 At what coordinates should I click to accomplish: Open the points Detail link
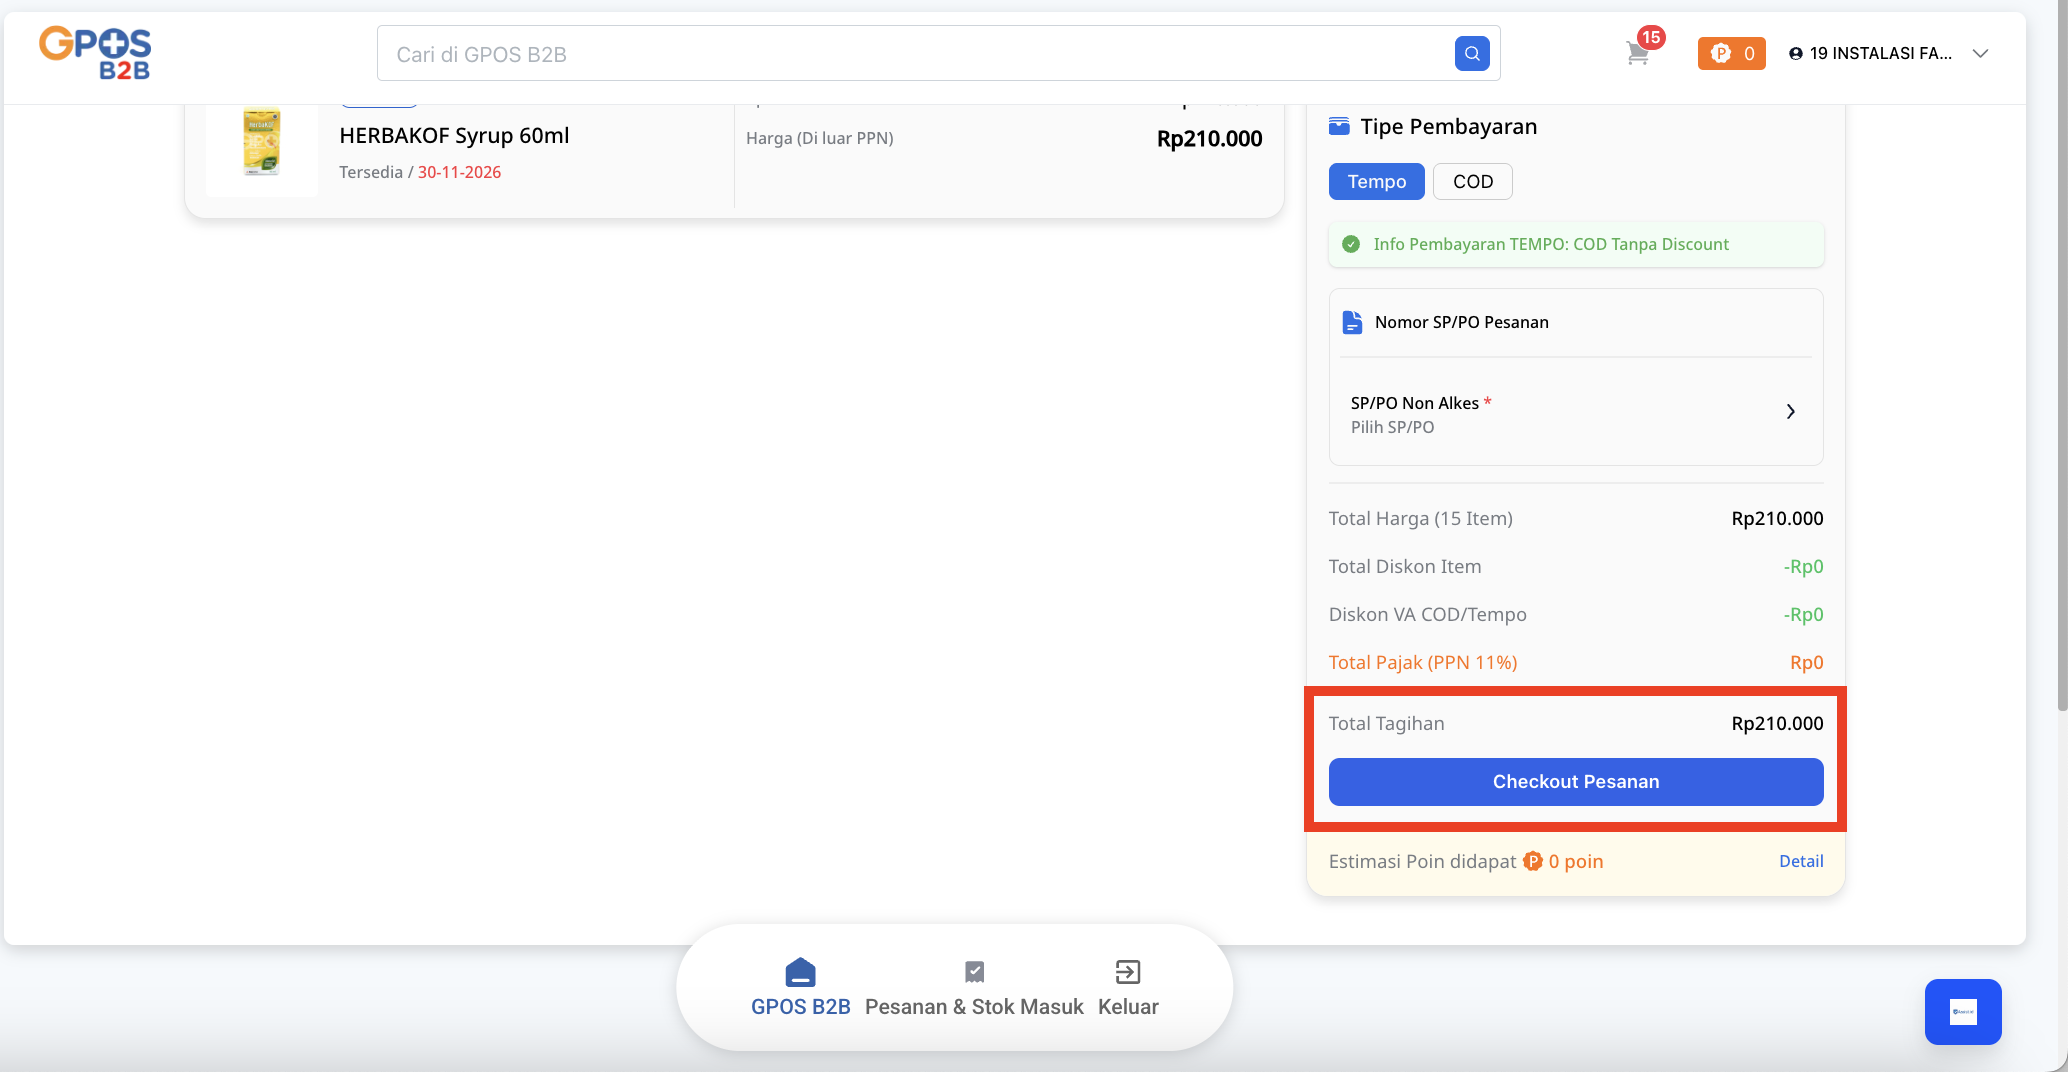(x=1800, y=861)
